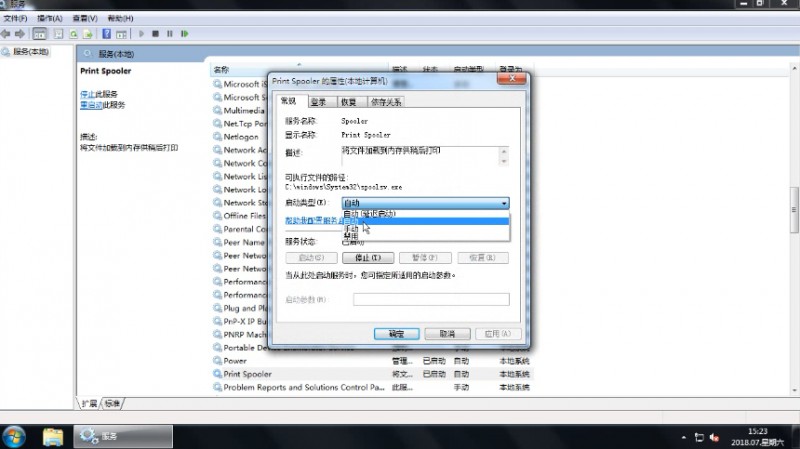Show hidden tray icons arrow
The image size is (800, 449).
(684, 437)
